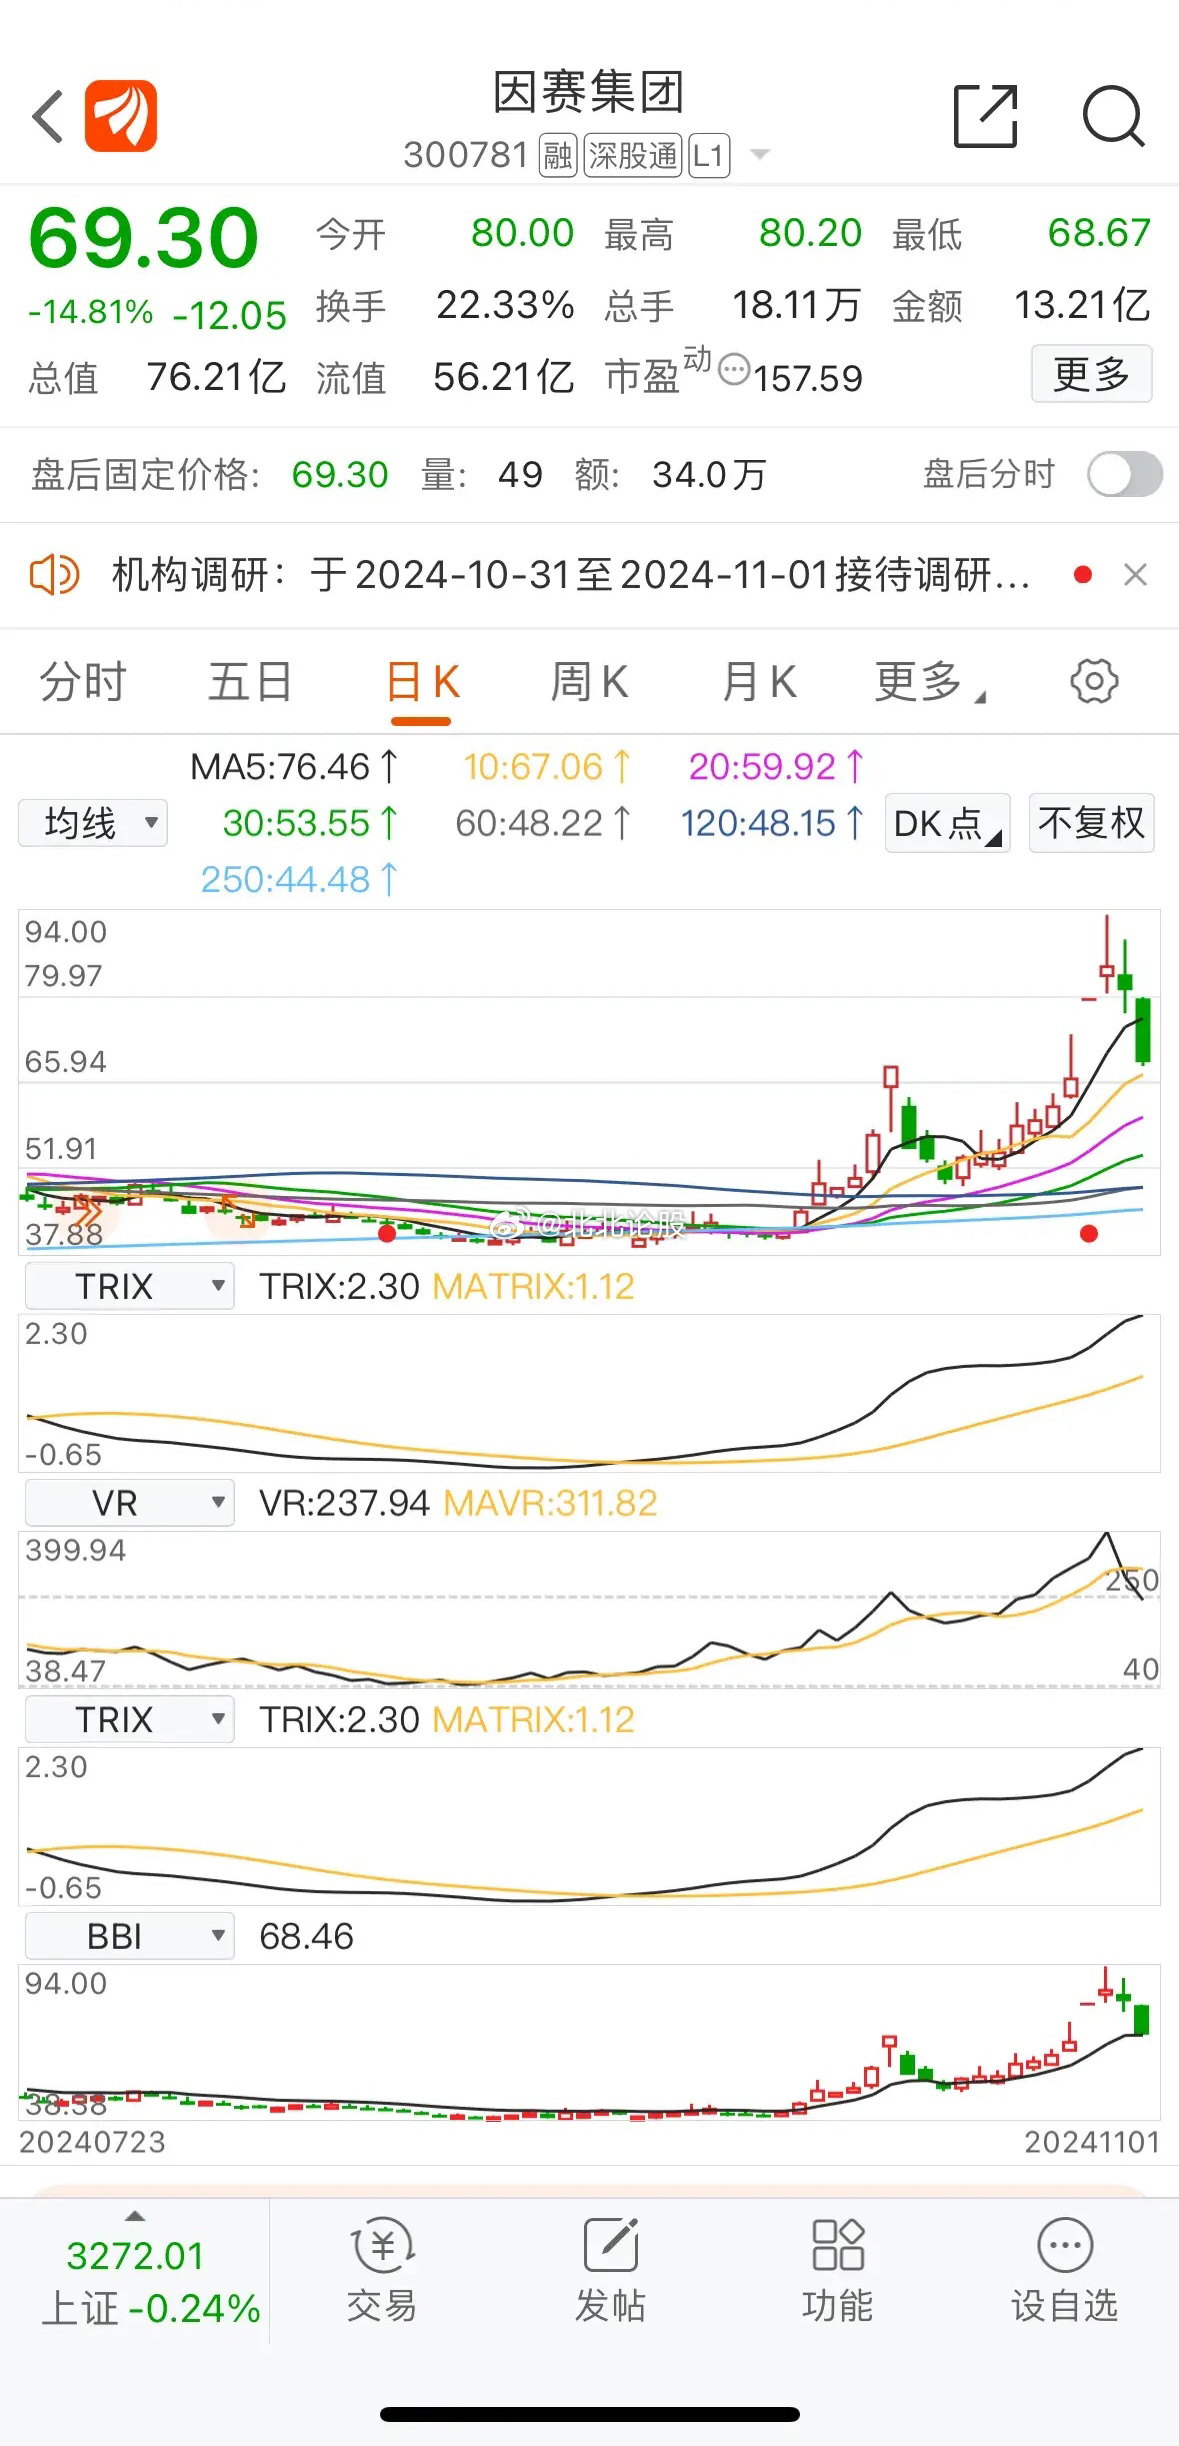Tap the share export icon
The height and width of the screenshot is (2446, 1179).
pos(985,116)
